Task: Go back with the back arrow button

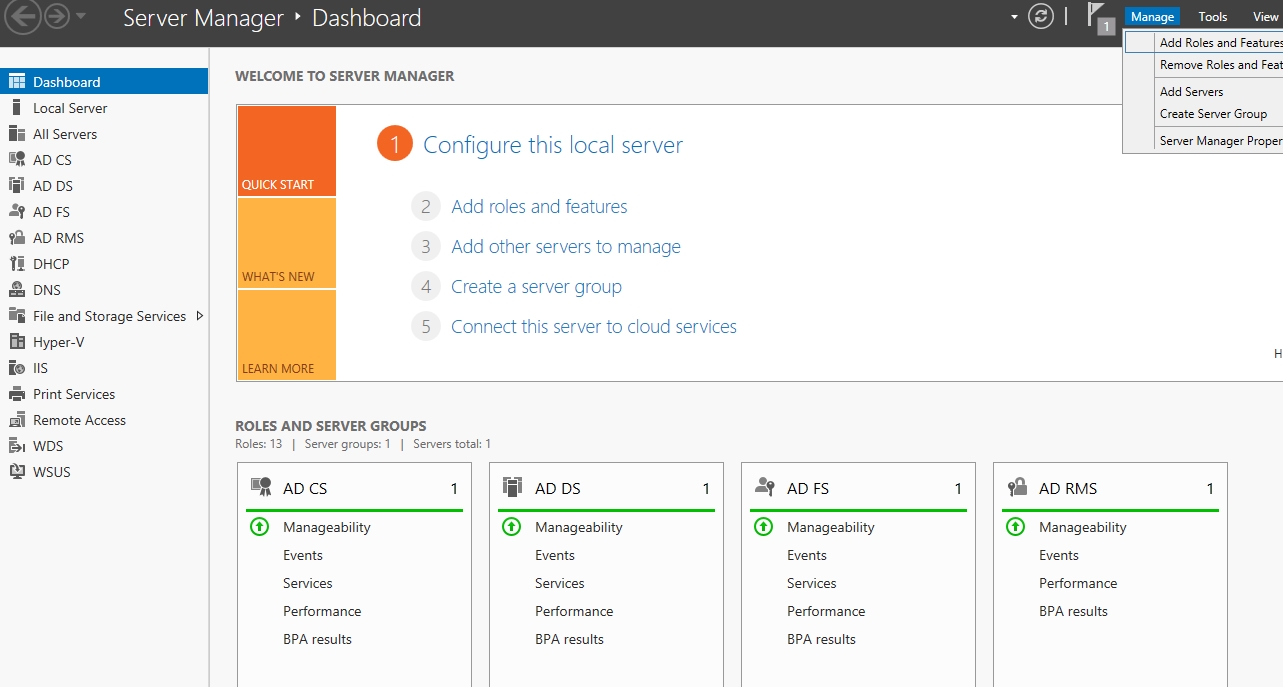Action: click(24, 16)
